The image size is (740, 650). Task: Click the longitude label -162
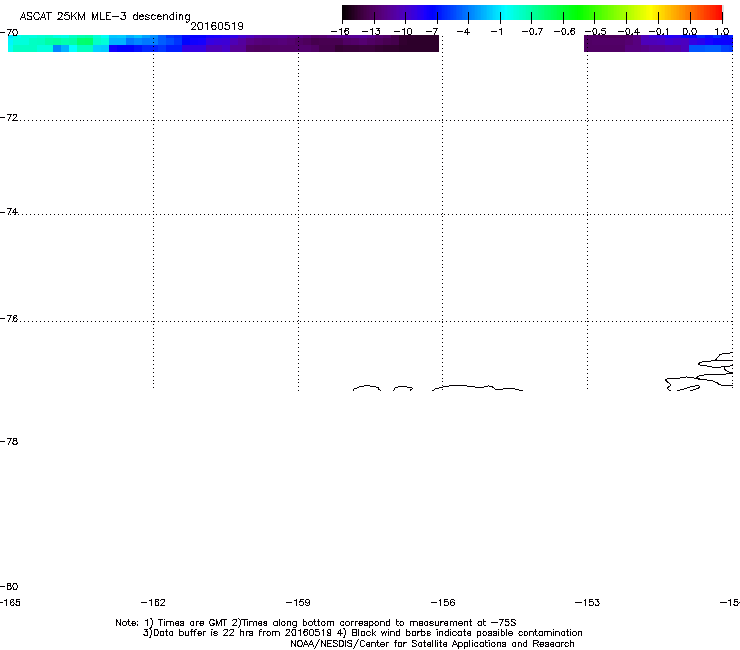[x=153, y=602]
